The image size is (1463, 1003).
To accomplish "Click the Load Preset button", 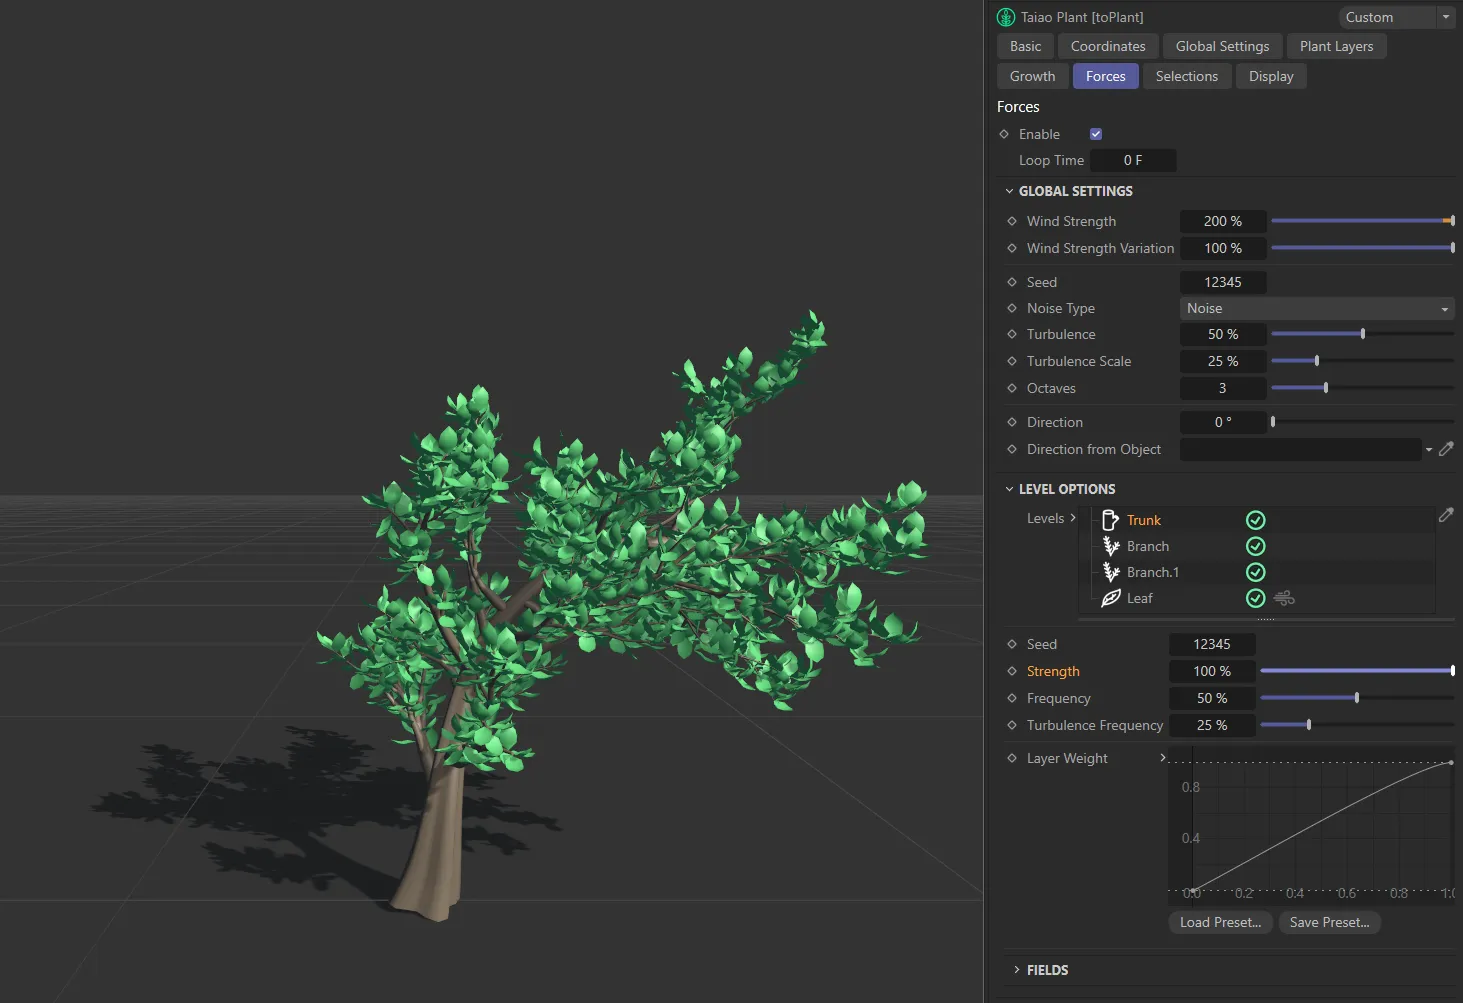I will point(1220,922).
